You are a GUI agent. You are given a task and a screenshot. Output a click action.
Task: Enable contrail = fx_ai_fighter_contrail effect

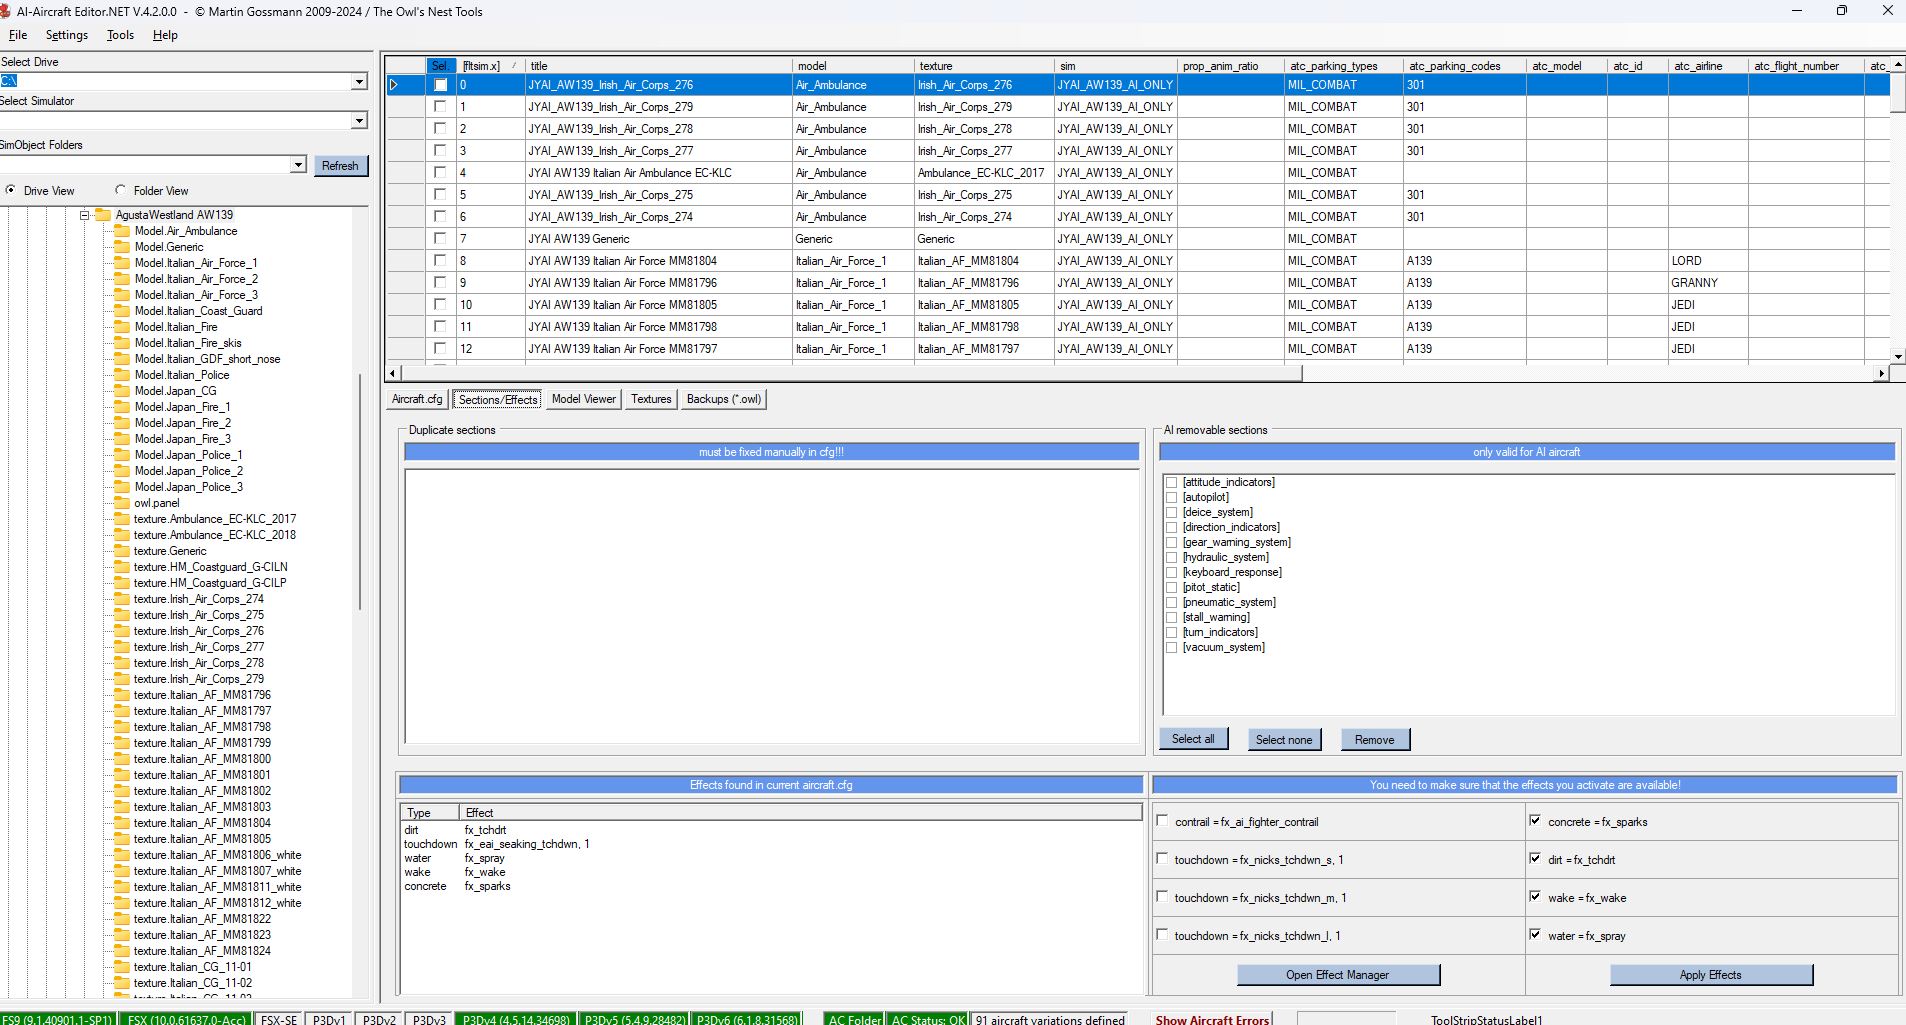[x=1162, y=820]
